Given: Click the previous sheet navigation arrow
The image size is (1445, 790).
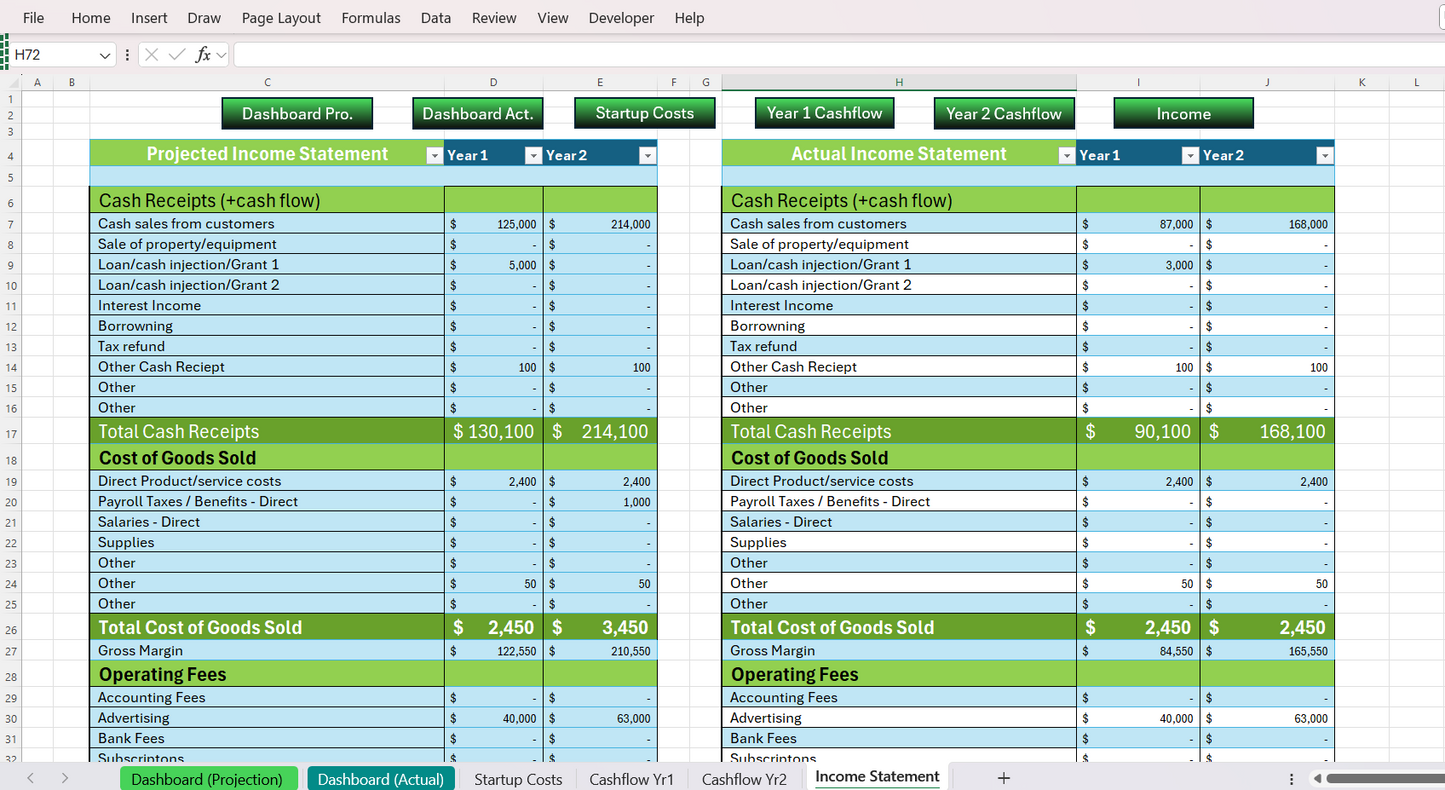Looking at the screenshot, I should click(30, 778).
